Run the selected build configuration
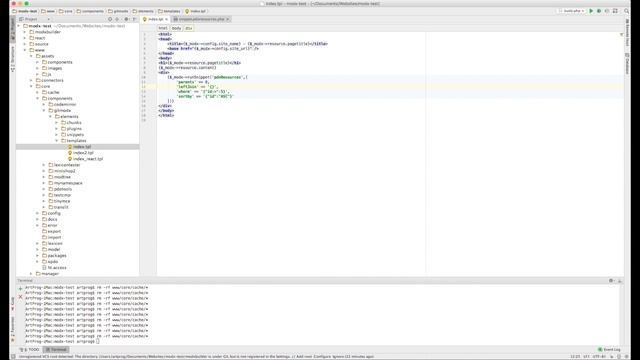This screenshot has height=360, width=640. tap(591, 11)
